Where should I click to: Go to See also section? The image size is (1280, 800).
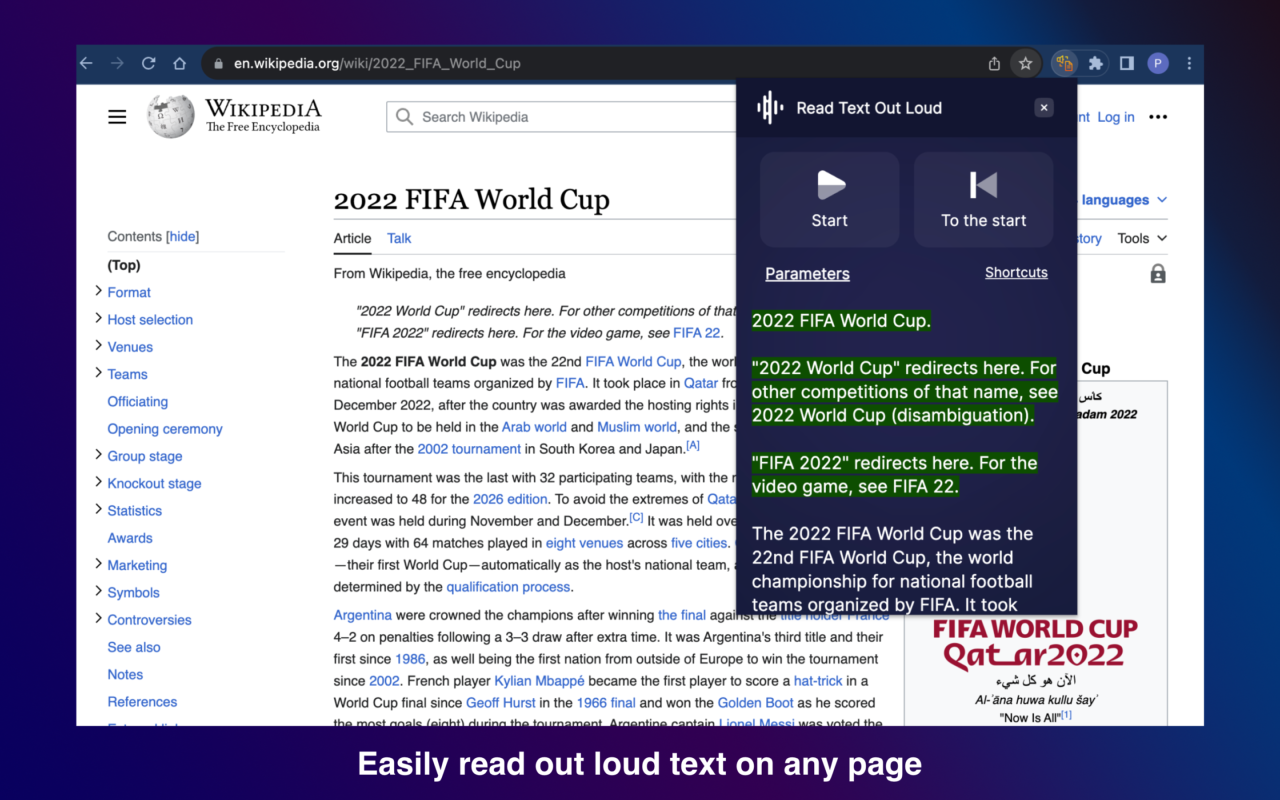point(134,647)
